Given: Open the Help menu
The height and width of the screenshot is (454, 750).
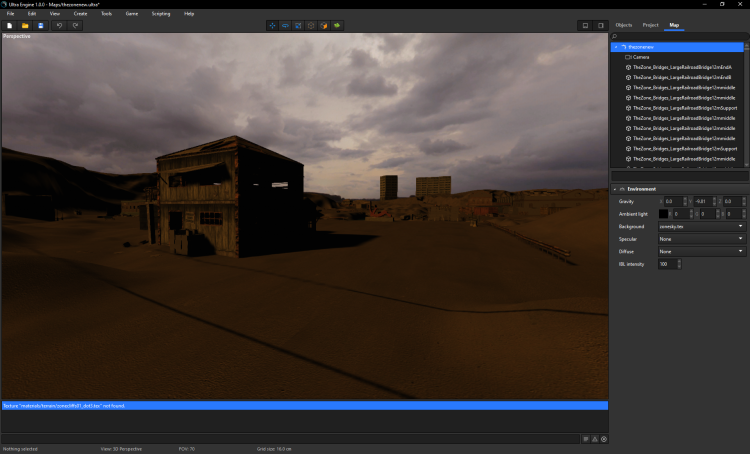Looking at the screenshot, I should (x=189, y=14).
